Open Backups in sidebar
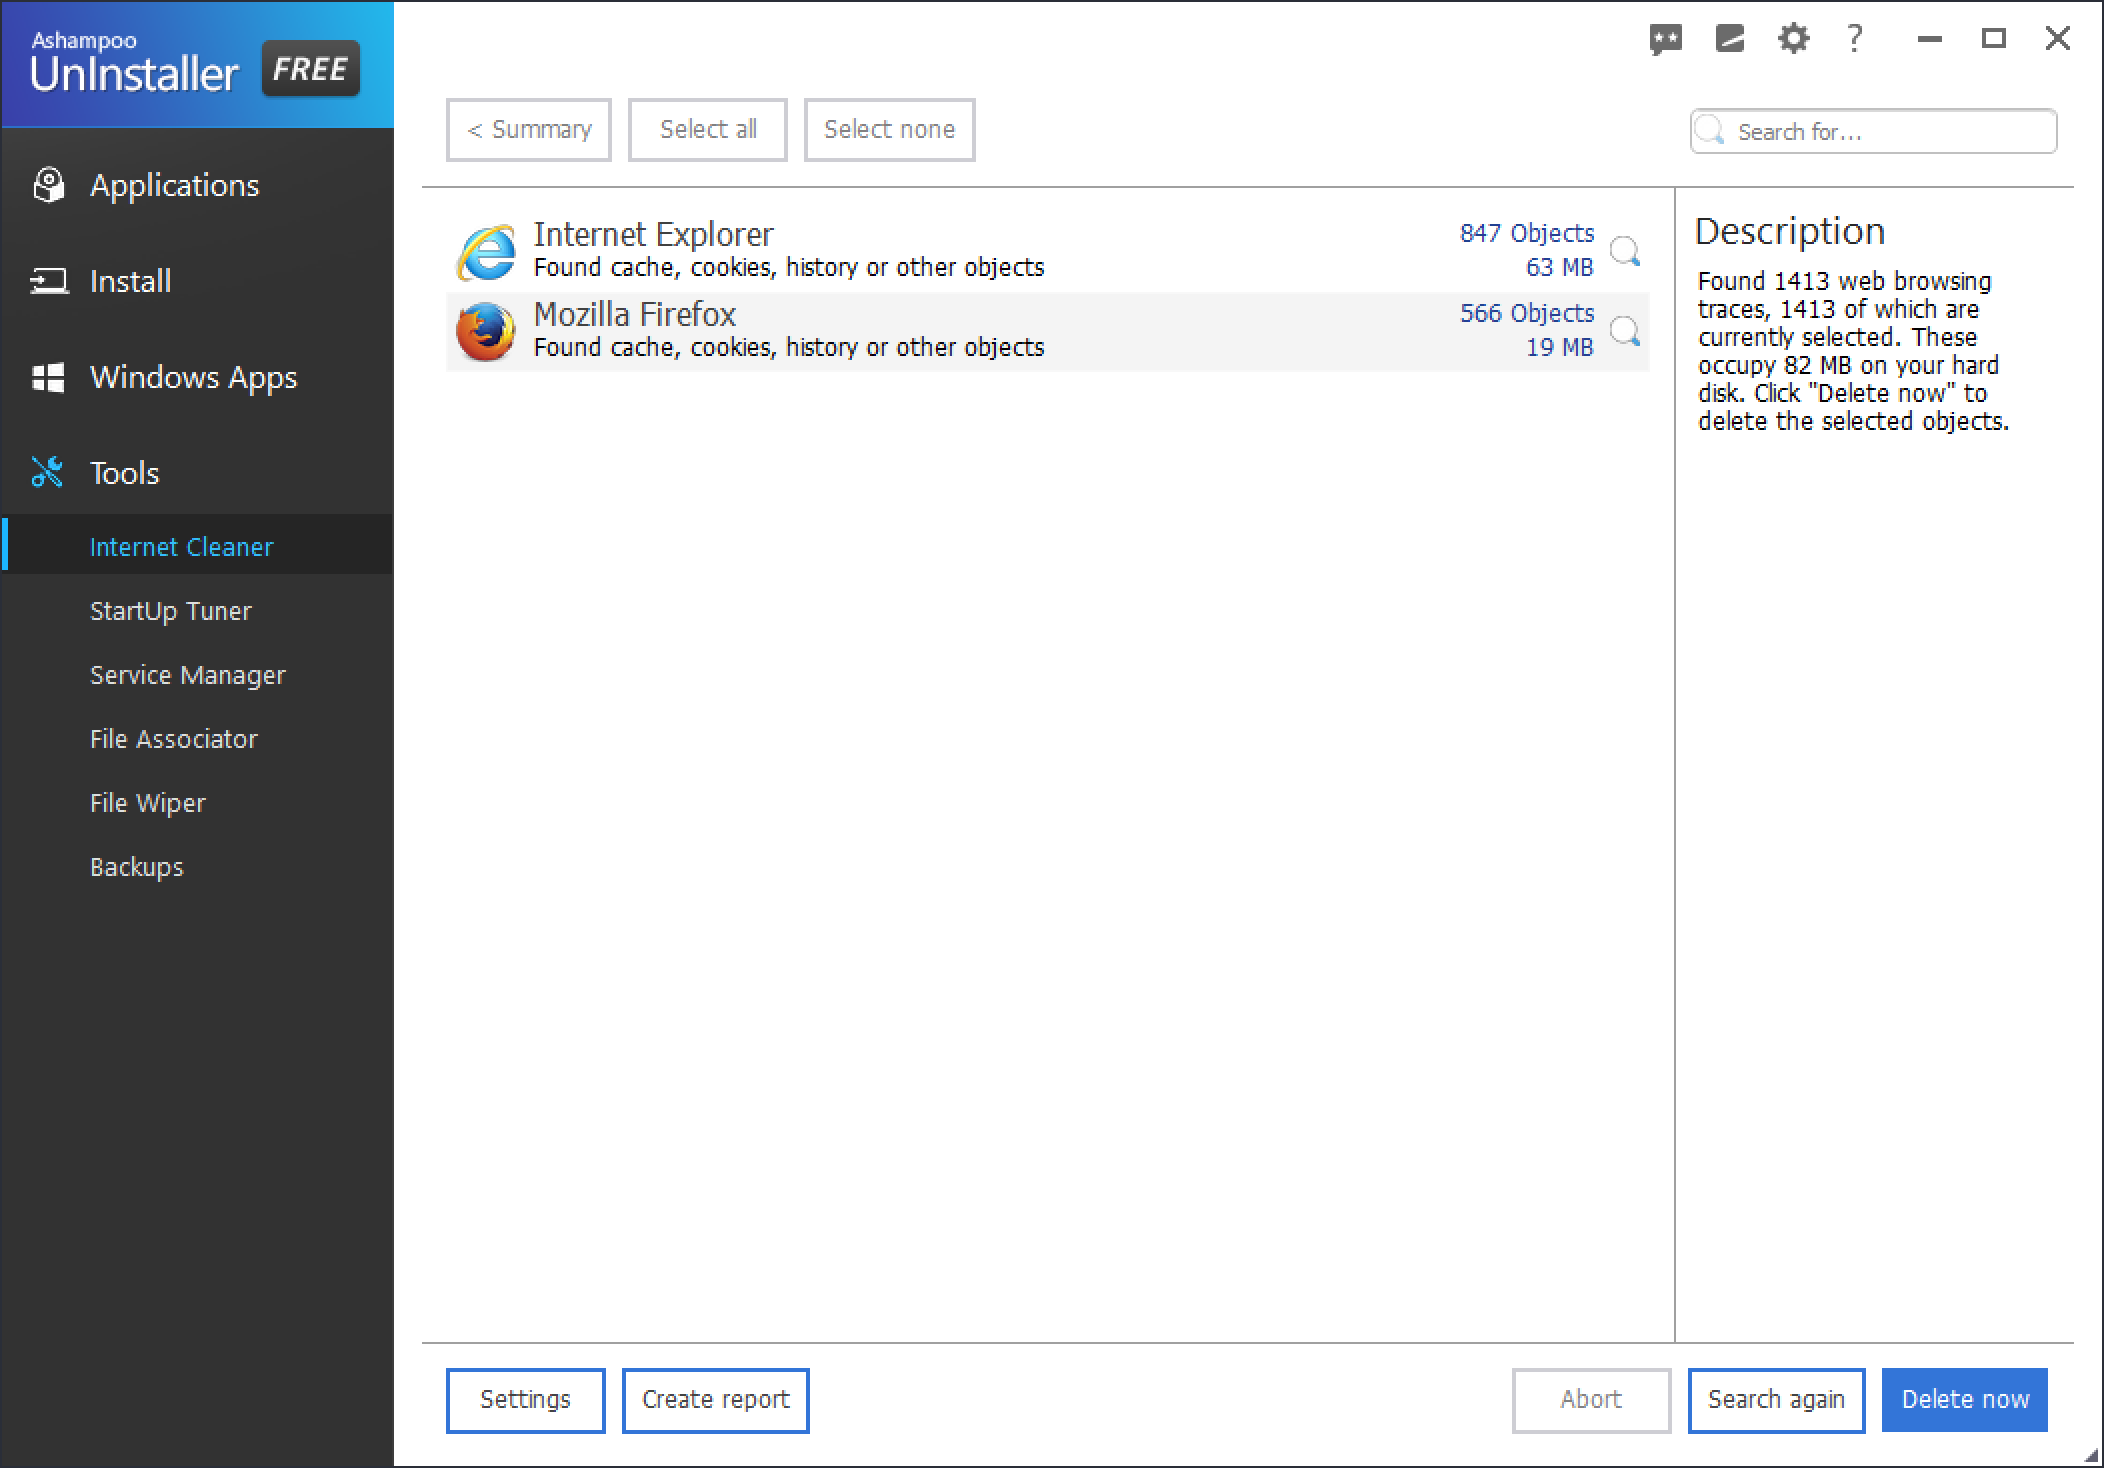This screenshot has width=2104, height=1468. coord(136,867)
